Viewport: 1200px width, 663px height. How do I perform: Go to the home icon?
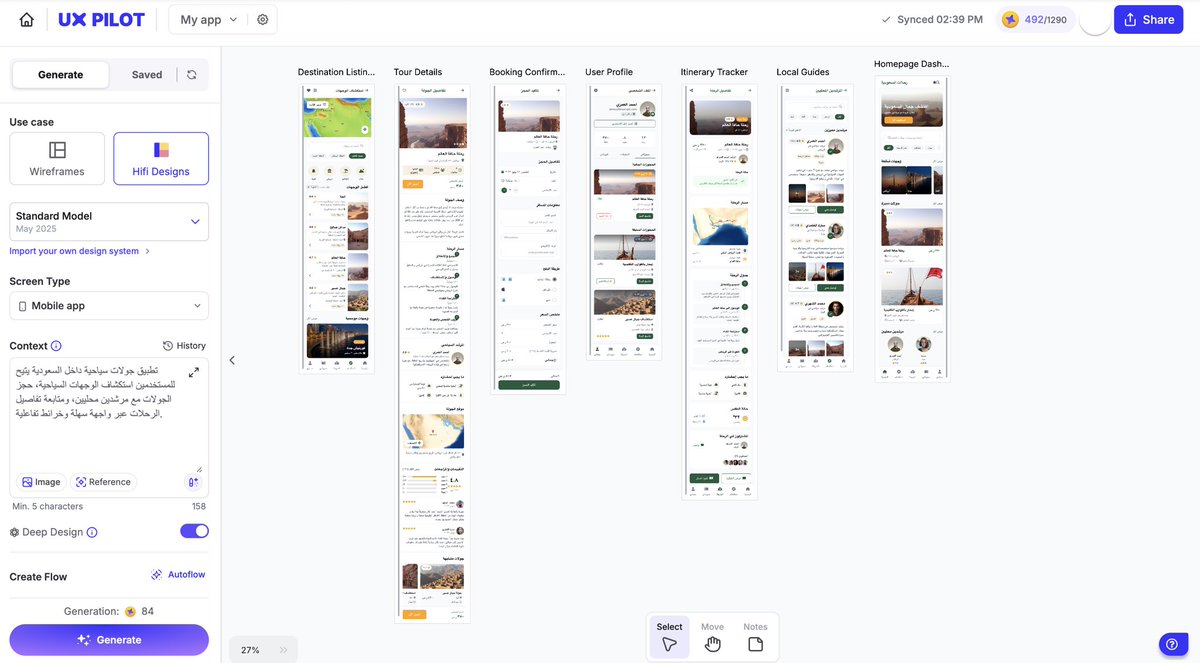[27, 20]
